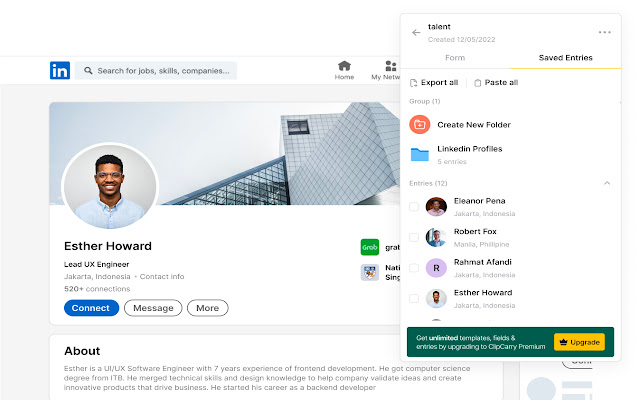Viewport: 640px width, 400px height.
Task: Click the Entries (12) section label
Action: coord(428,183)
